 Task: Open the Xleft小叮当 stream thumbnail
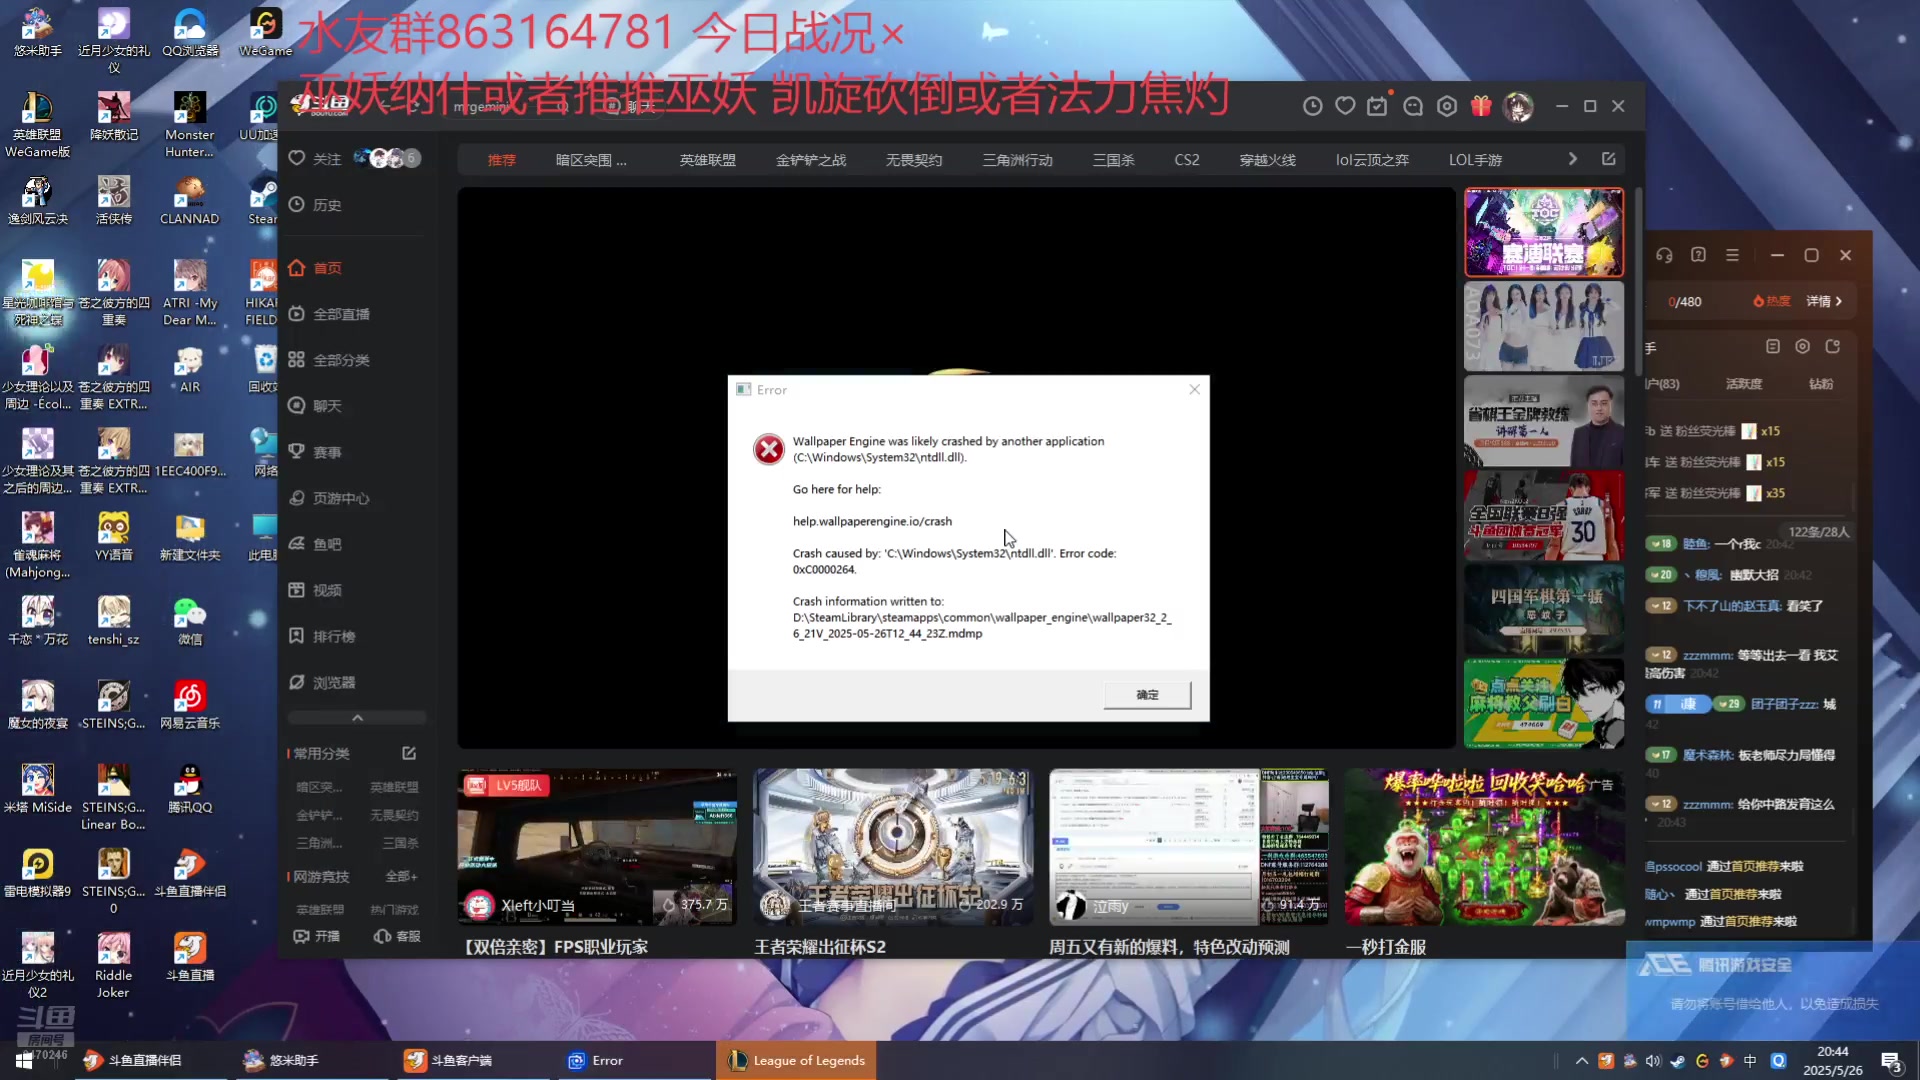pyautogui.click(x=597, y=847)
